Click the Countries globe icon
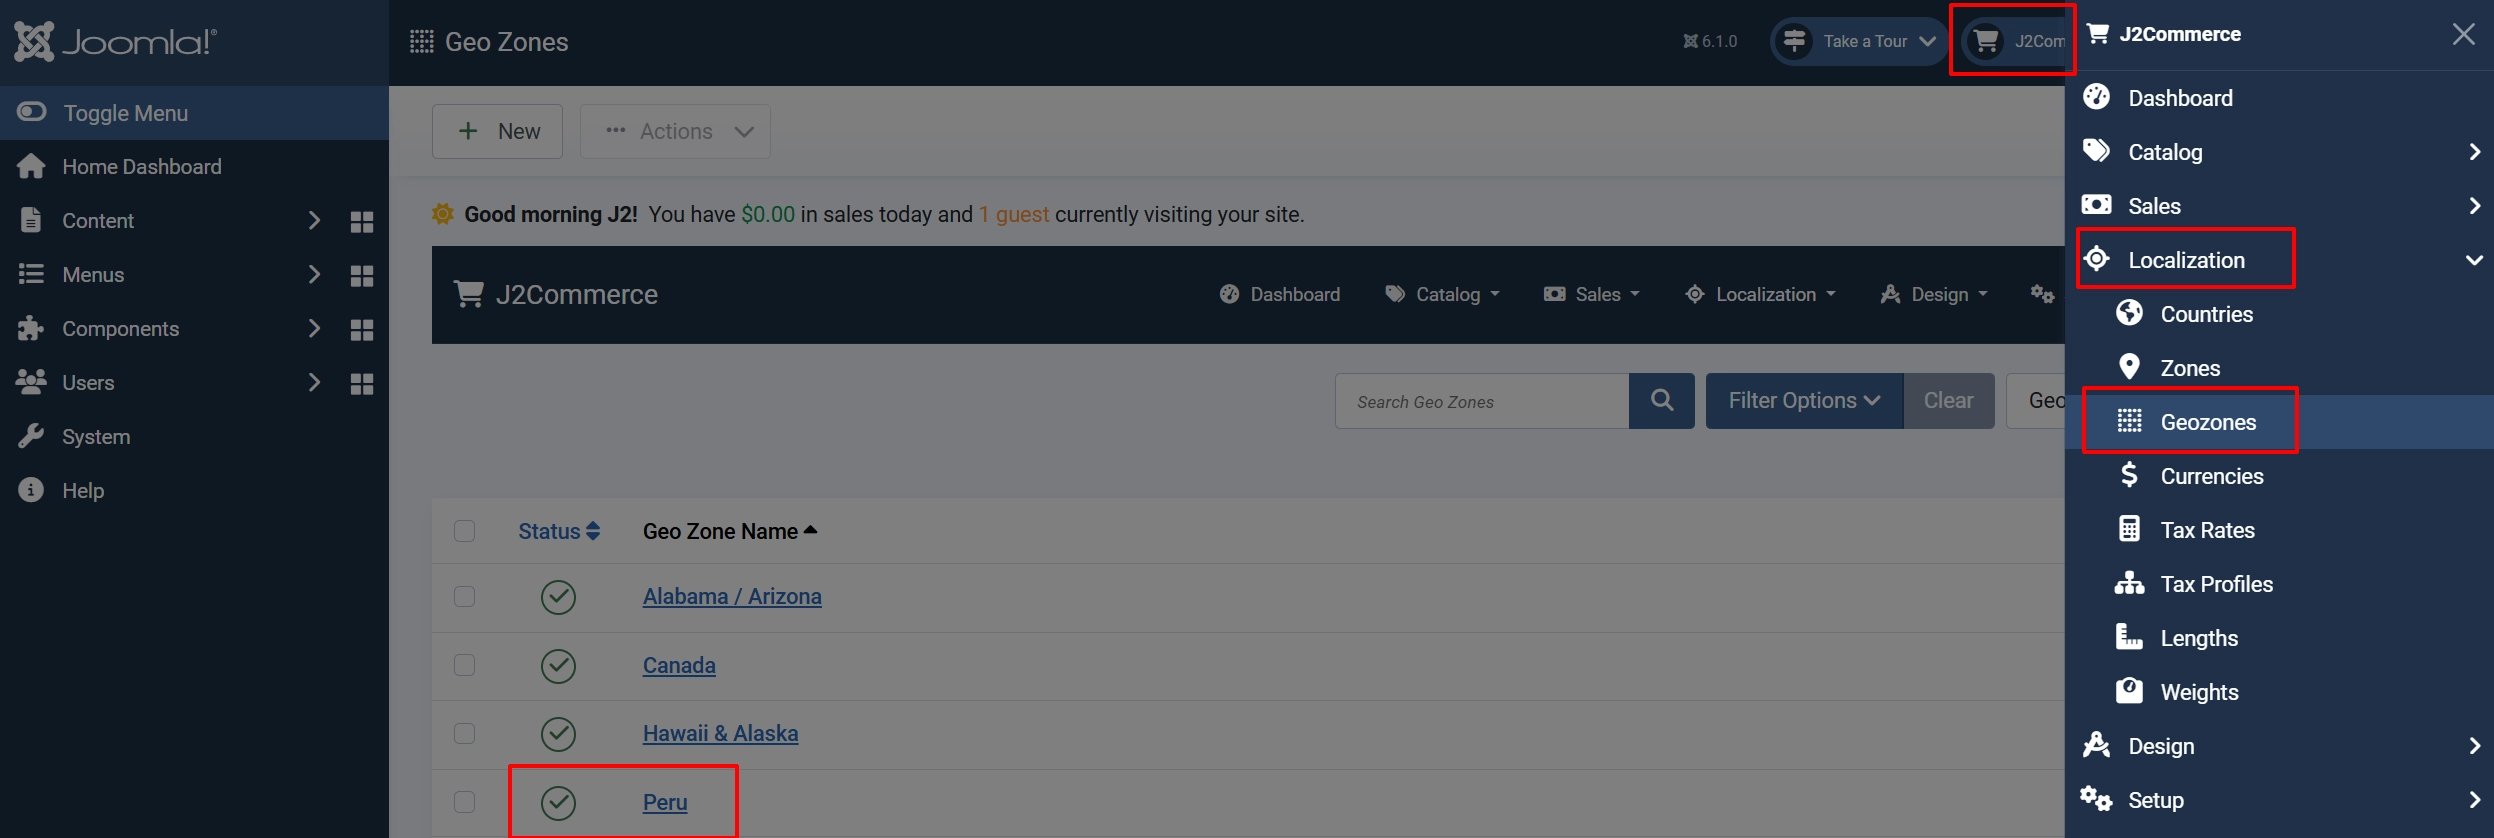The width and height of the screenshot is (2494, 838). click(x=2129, y=313)
